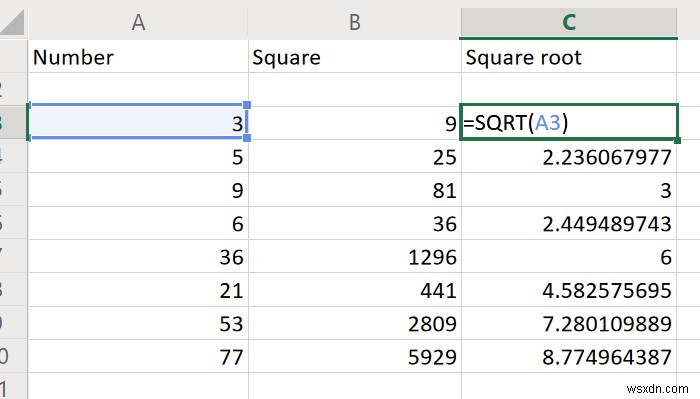Select cell with 8.774964387

point(569,357)
